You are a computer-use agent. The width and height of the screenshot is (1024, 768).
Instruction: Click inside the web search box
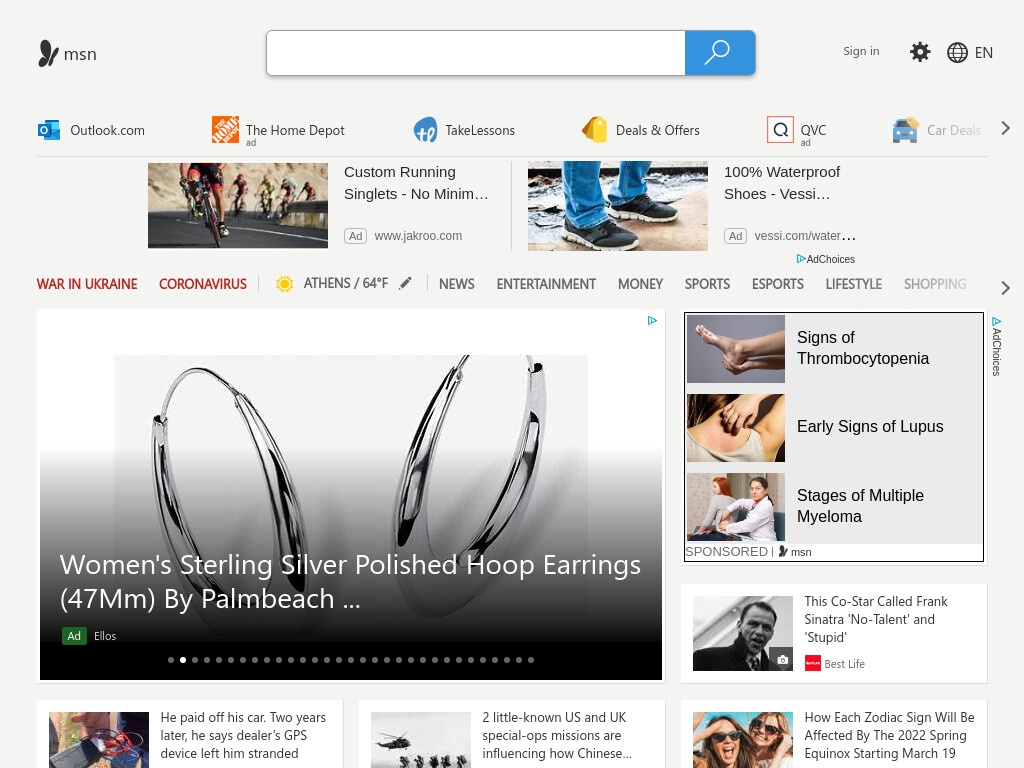pos(475,53)
